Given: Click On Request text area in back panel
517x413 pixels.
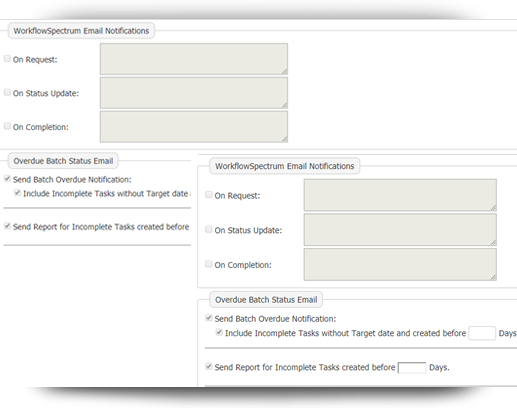Looking at the screenshot, I should pos(194,59).
